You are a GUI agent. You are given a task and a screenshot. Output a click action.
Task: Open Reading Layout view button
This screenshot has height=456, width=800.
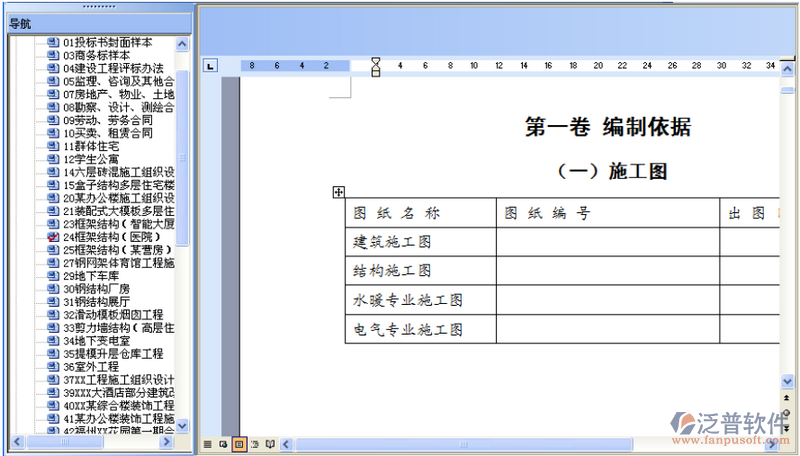pyautogui.click(x=270, y=444)
